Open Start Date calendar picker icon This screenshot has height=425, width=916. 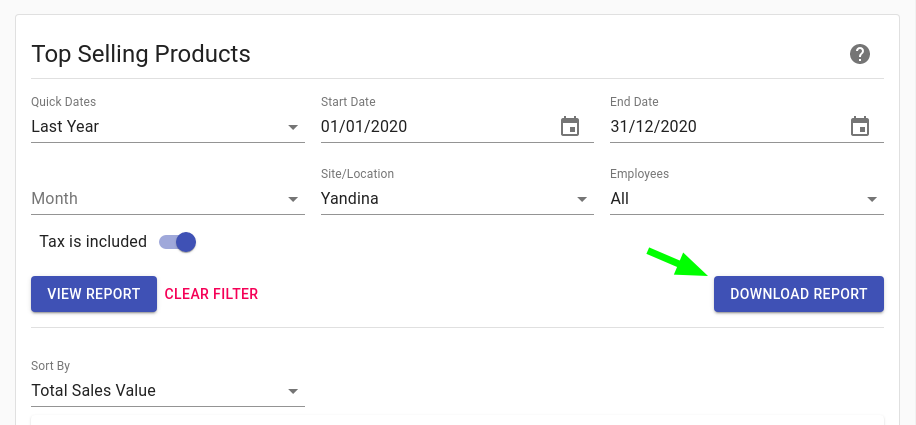[x=570, y=126]
